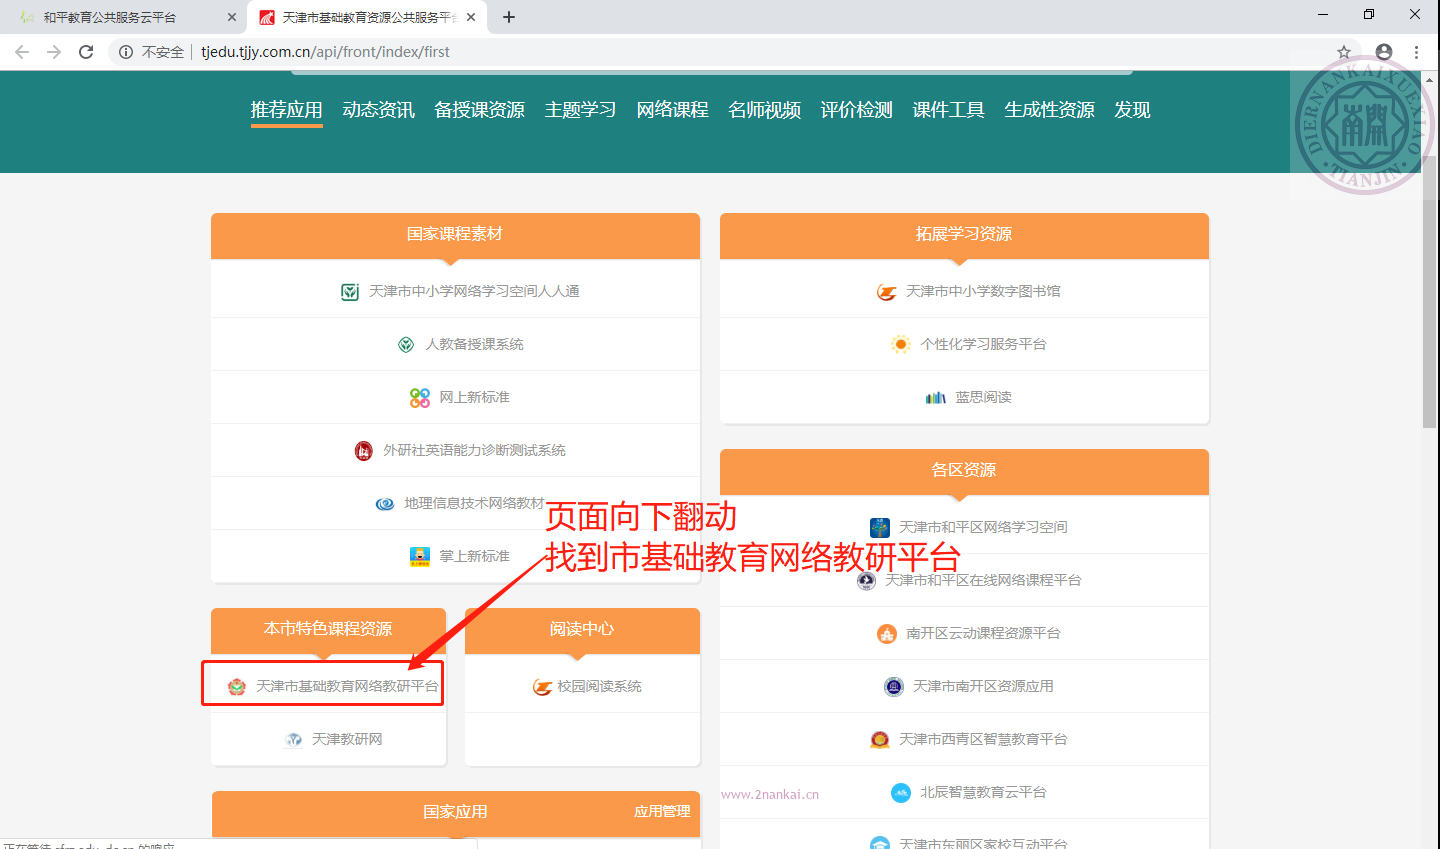Image resolution: width=1440 pixels, height=849 pixels.
Task: Click the 天津市和平区网络学习空间 icon
Action: 880,528
